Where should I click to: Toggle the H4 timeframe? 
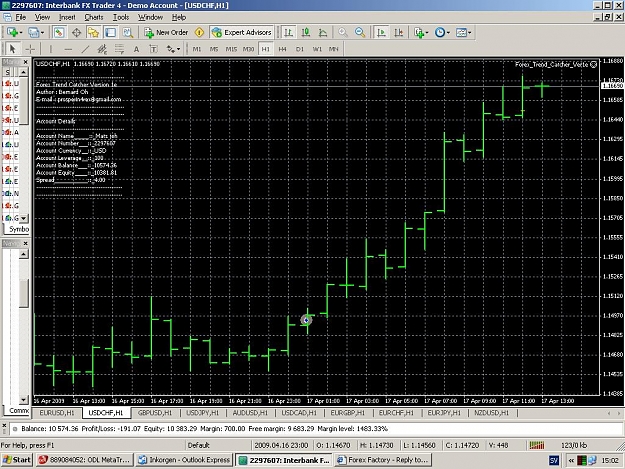(283, 49)
